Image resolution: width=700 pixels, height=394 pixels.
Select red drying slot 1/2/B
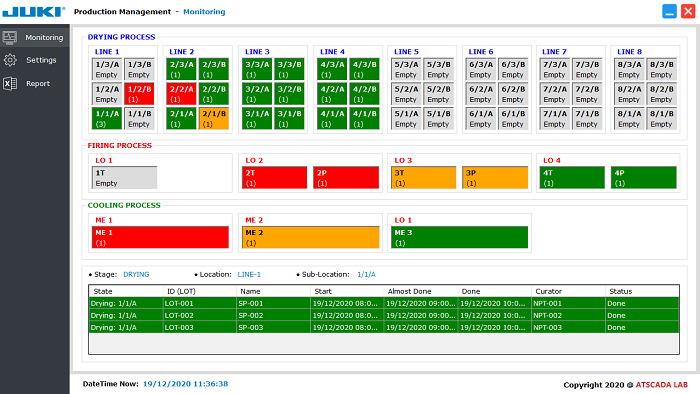point(139,94)
